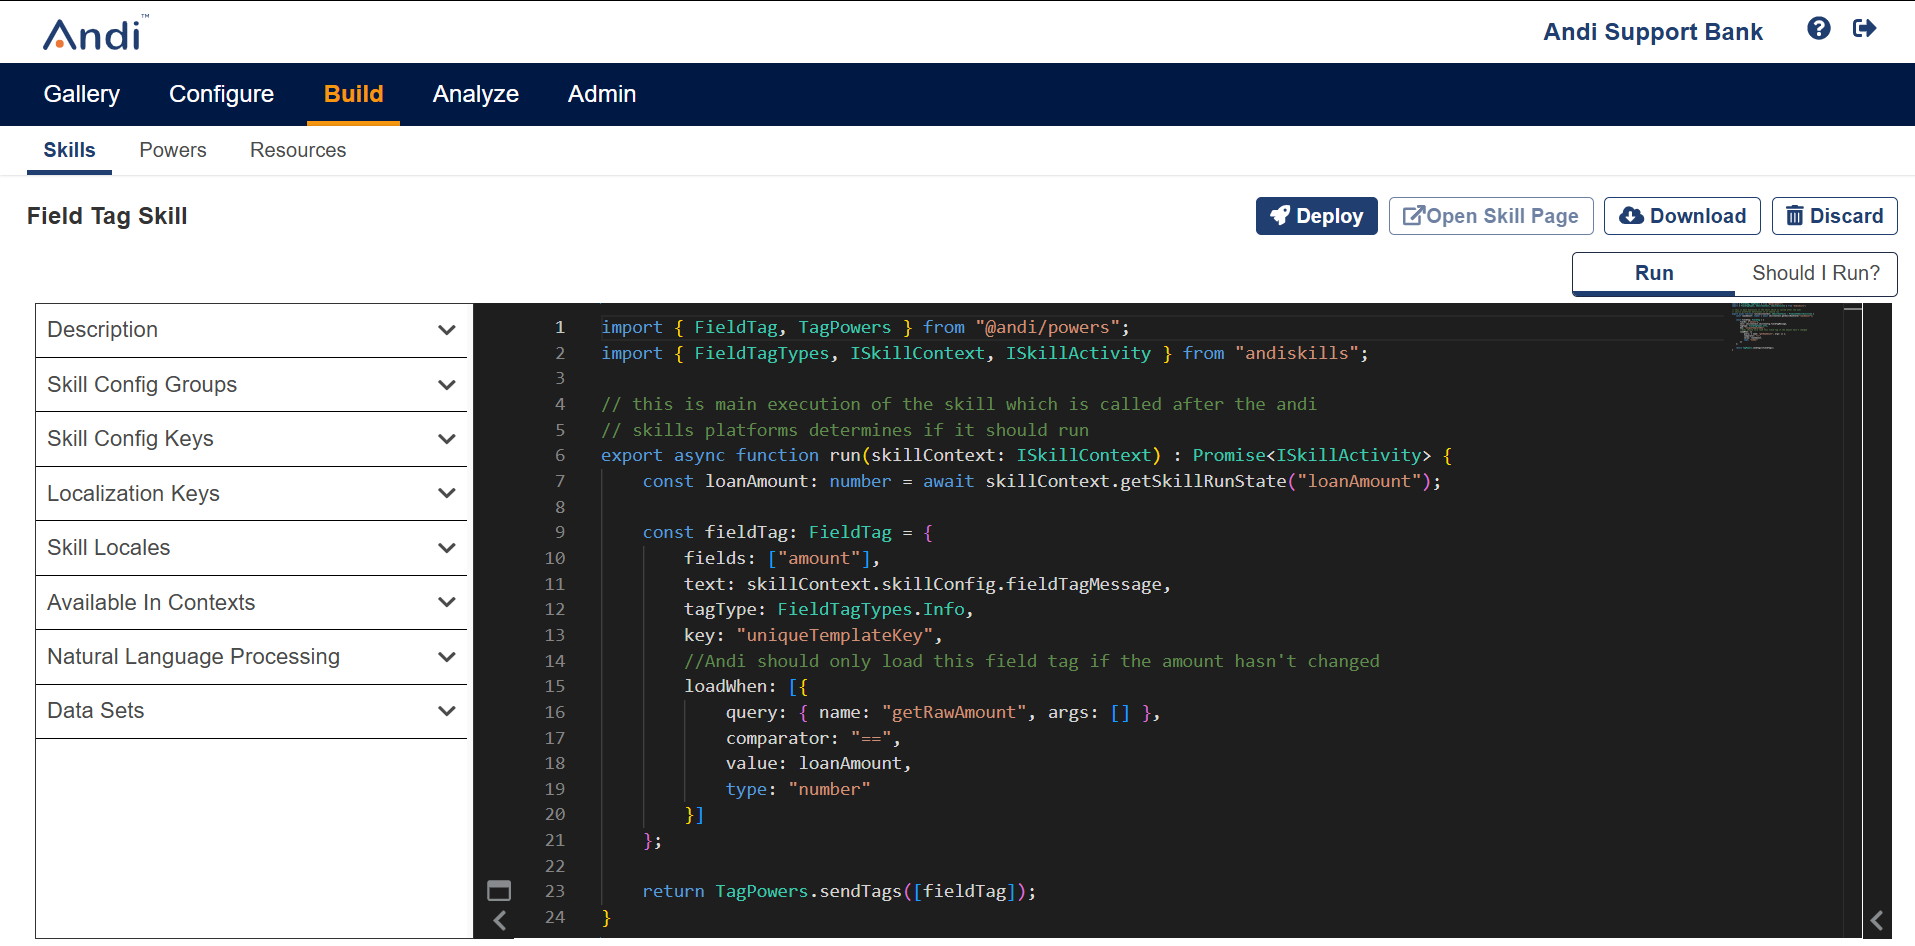Expand the Description section
The width and height of the screenshot is (1915, 946).
click(251, 330)
